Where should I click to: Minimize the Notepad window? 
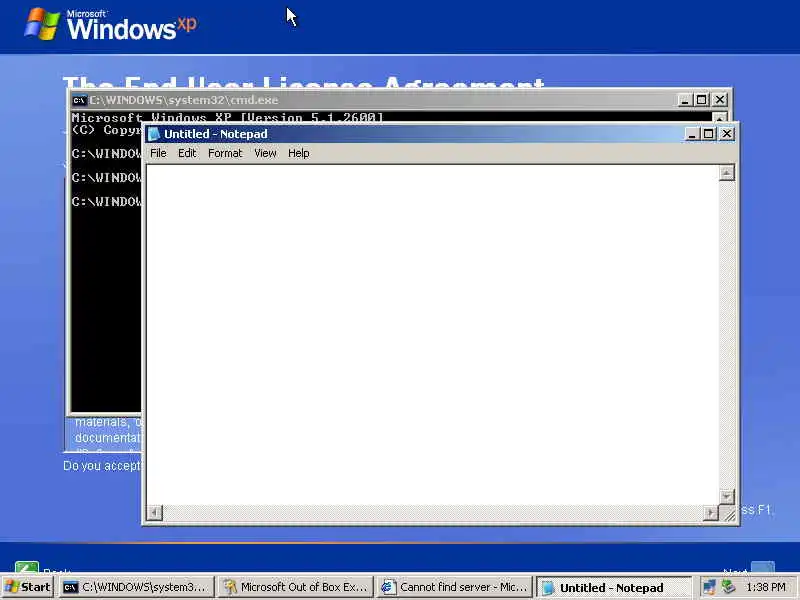pos(691,134)
